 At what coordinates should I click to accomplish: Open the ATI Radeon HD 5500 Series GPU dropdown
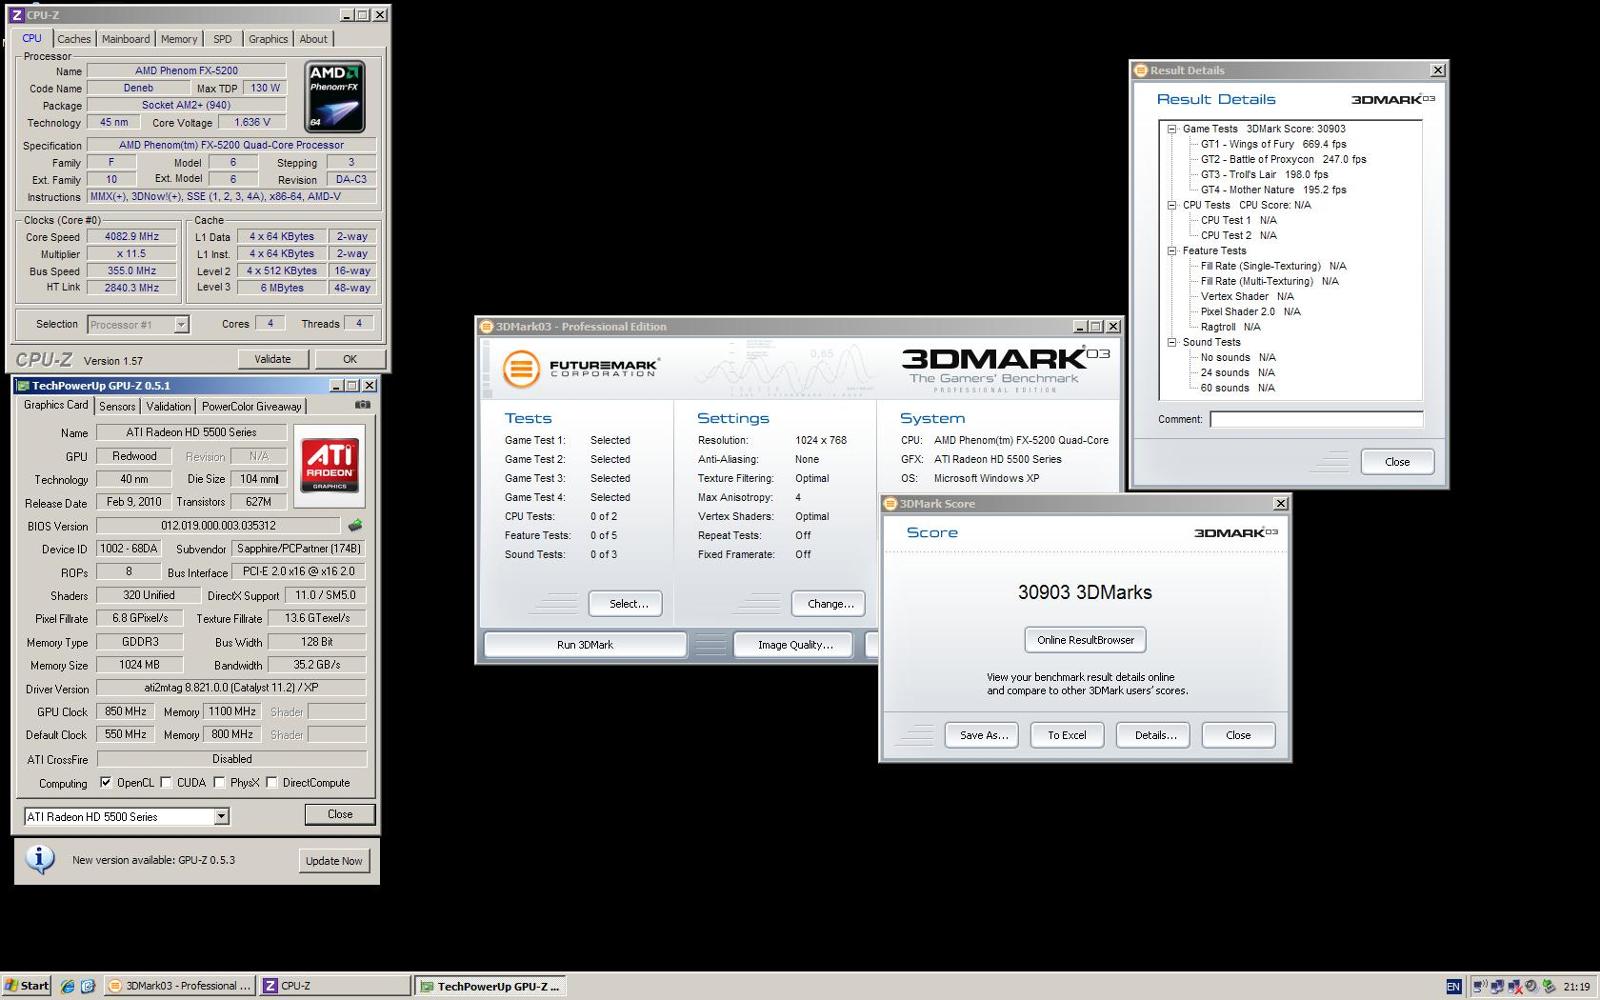point(221,817)
